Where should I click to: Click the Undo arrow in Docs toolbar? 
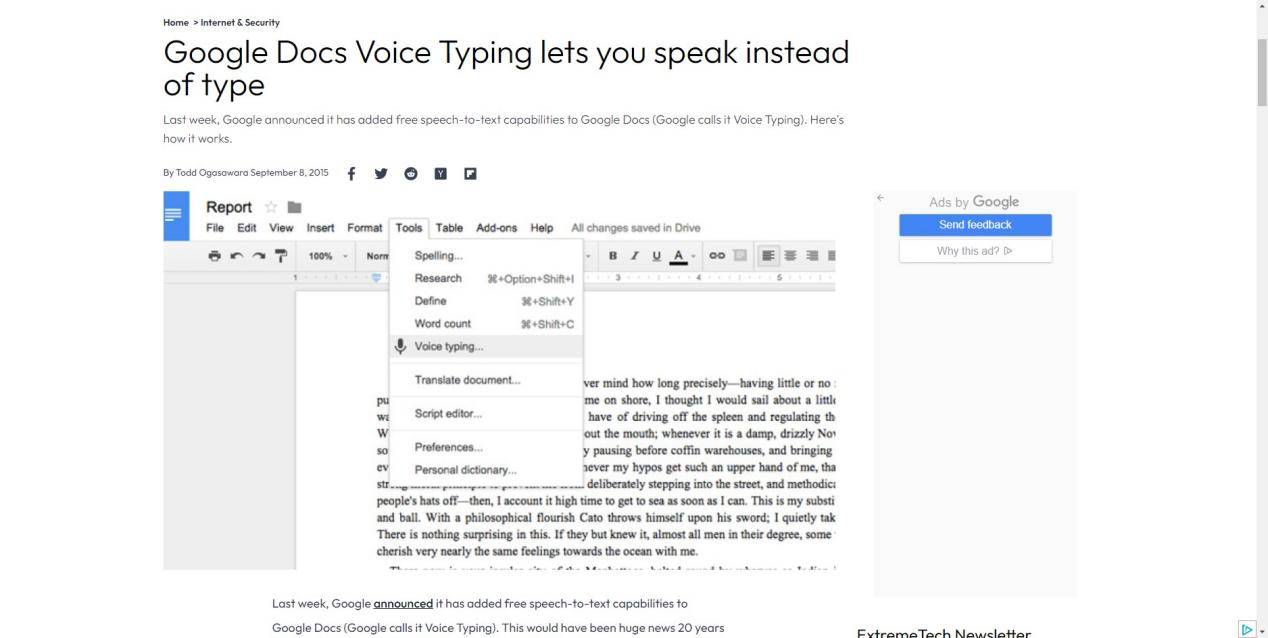coord(237,256)
